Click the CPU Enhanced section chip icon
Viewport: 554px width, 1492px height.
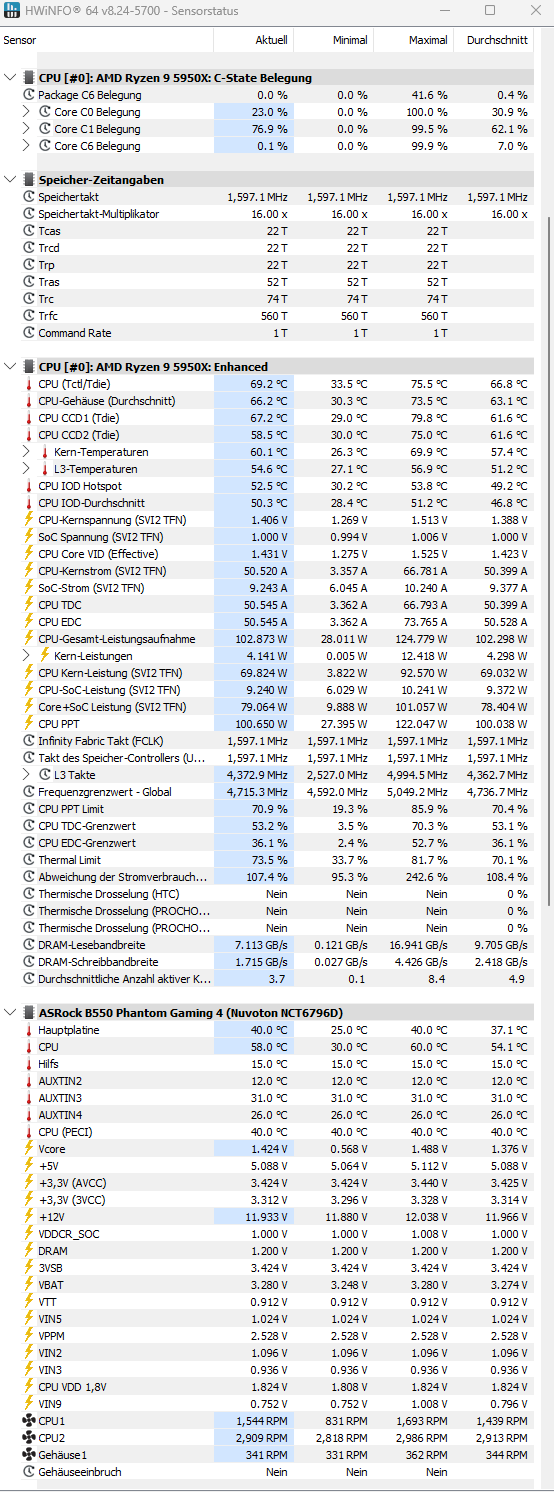pos(28,367)
